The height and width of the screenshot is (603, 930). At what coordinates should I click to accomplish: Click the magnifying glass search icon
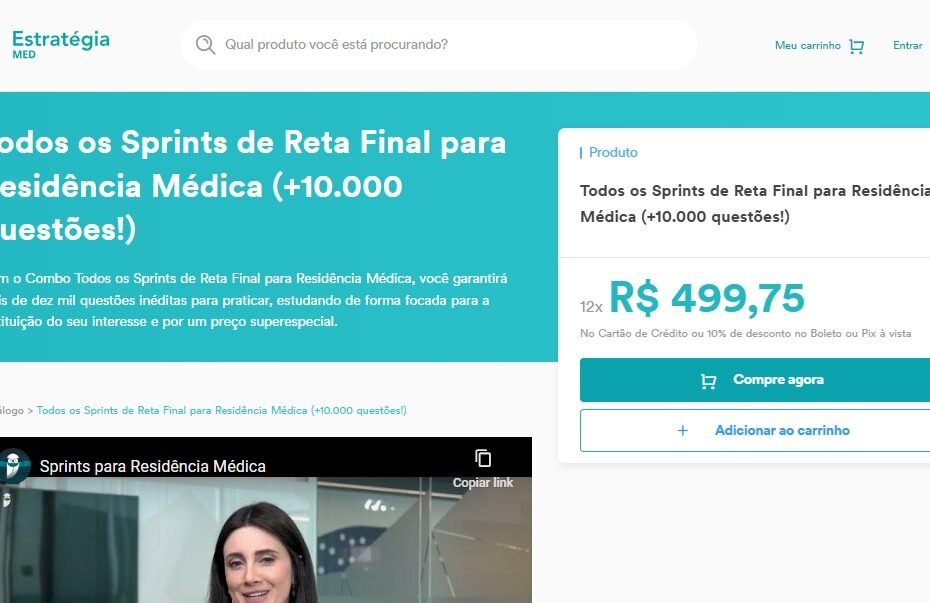click(x=205, y=44)
